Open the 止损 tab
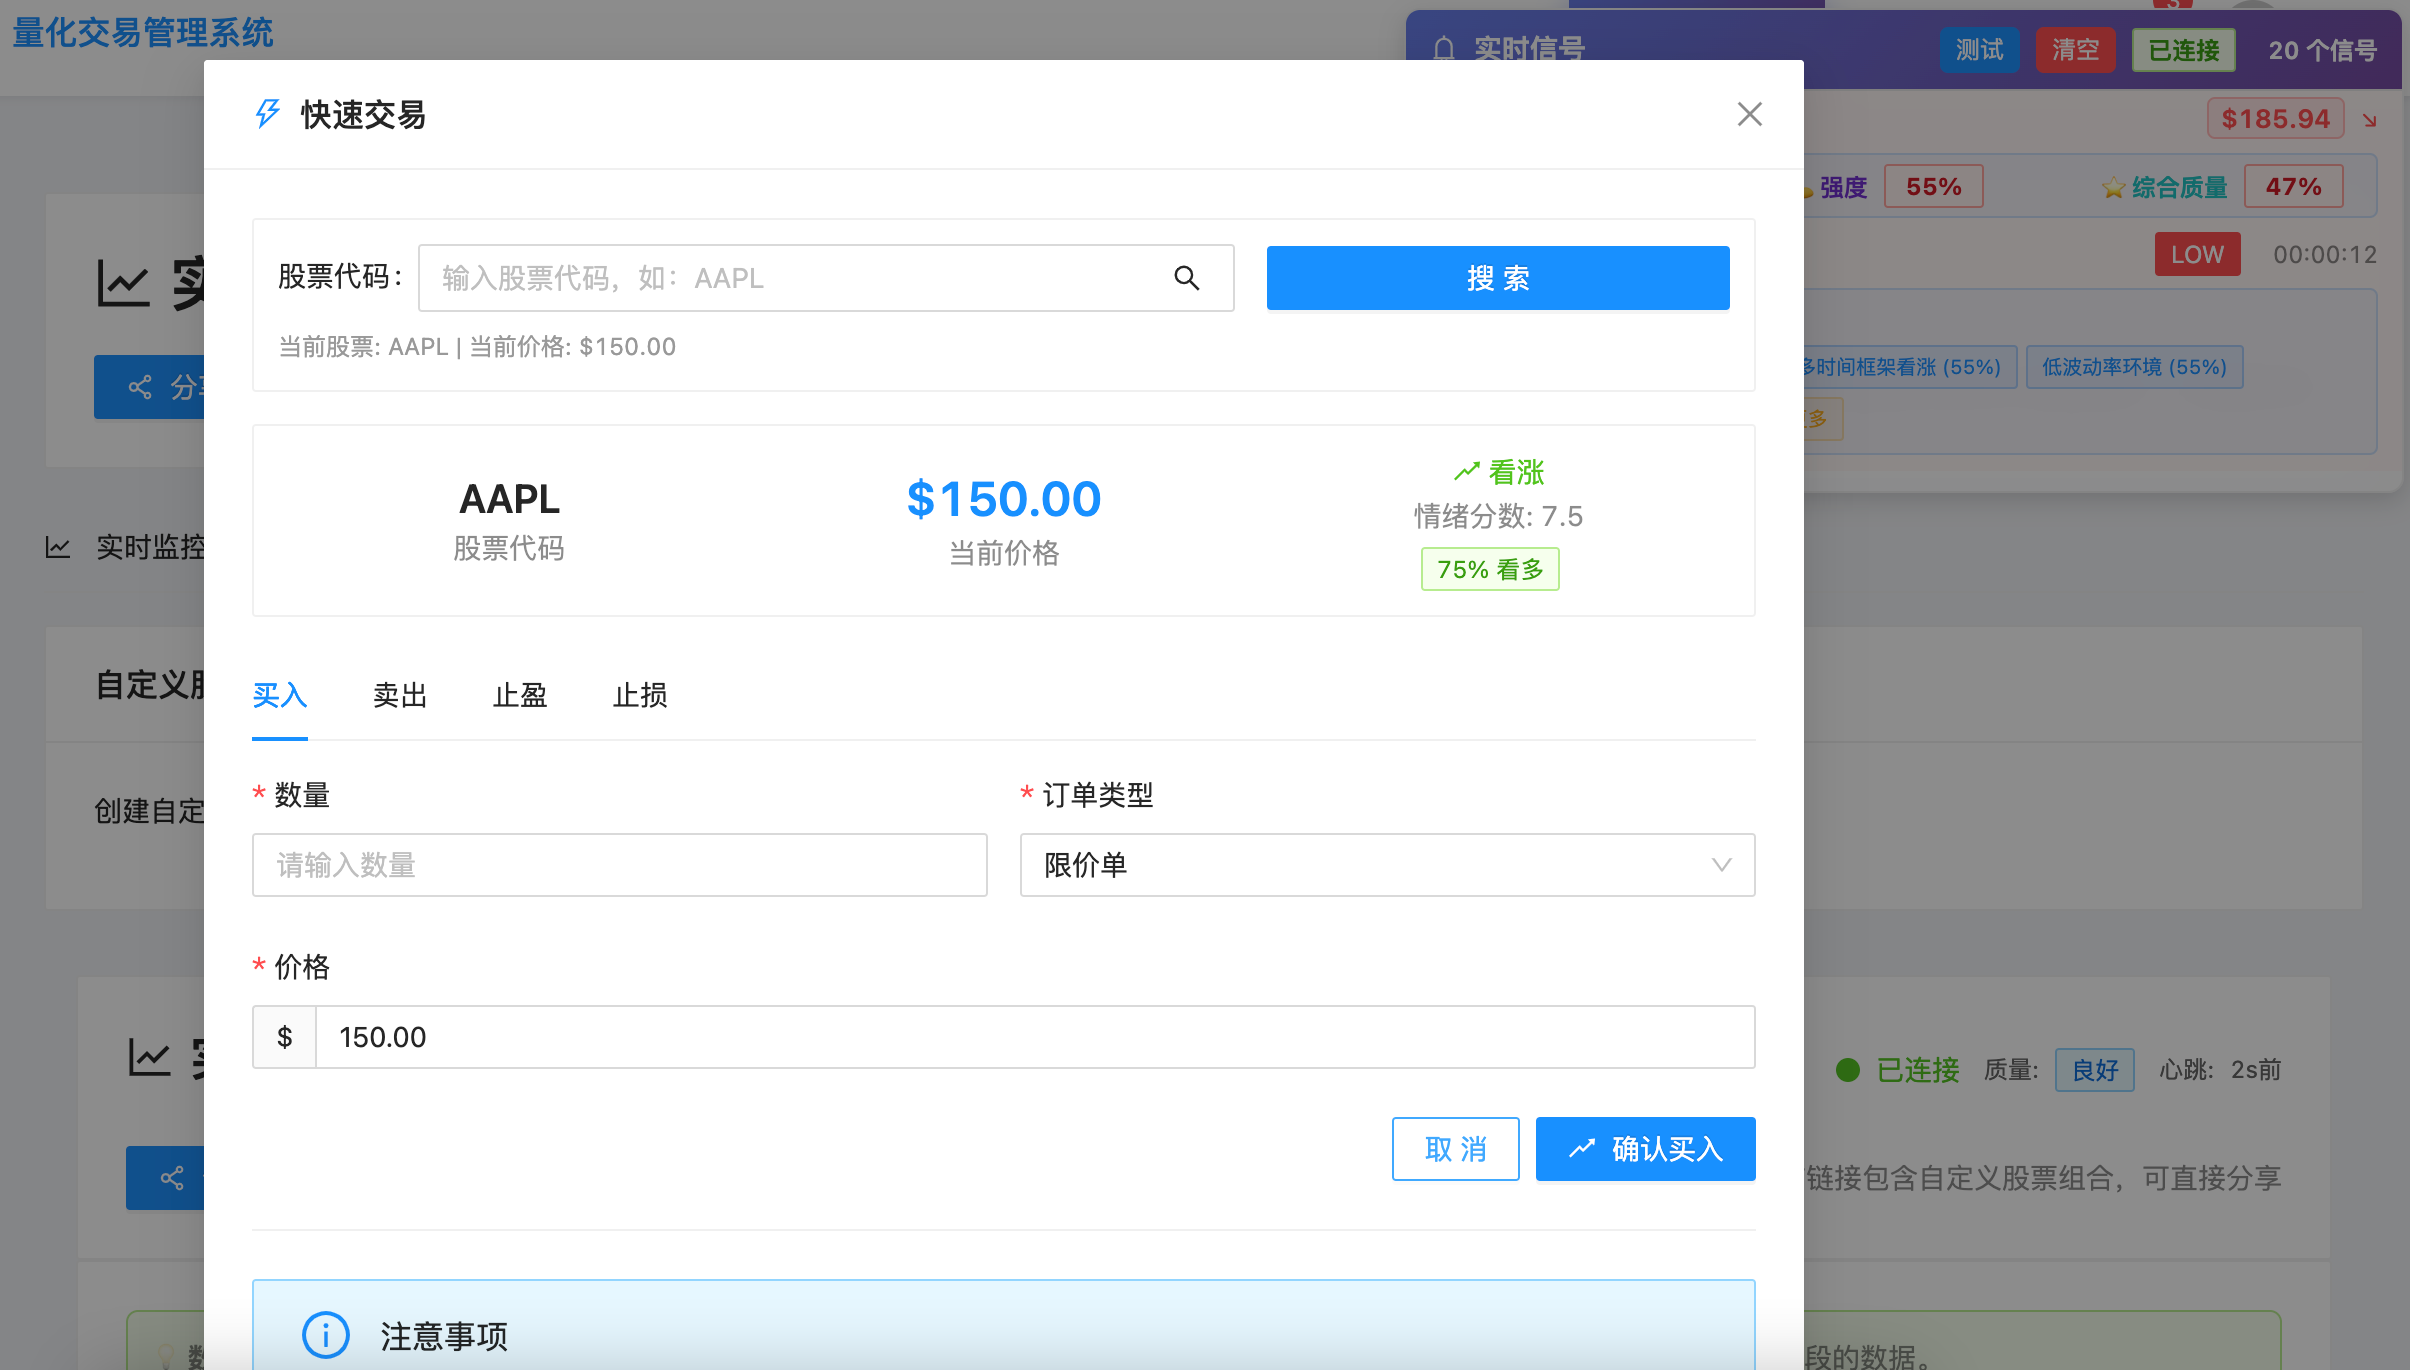This screenshot has height=1370, width=2410. pos(639,695)
